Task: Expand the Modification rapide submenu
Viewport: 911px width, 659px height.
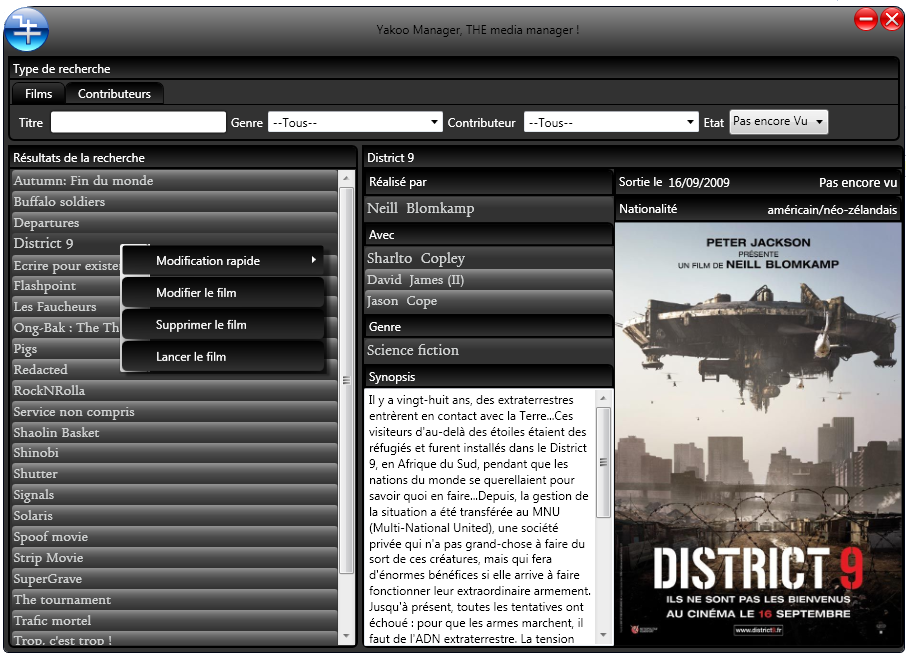Action: point(223,260)
